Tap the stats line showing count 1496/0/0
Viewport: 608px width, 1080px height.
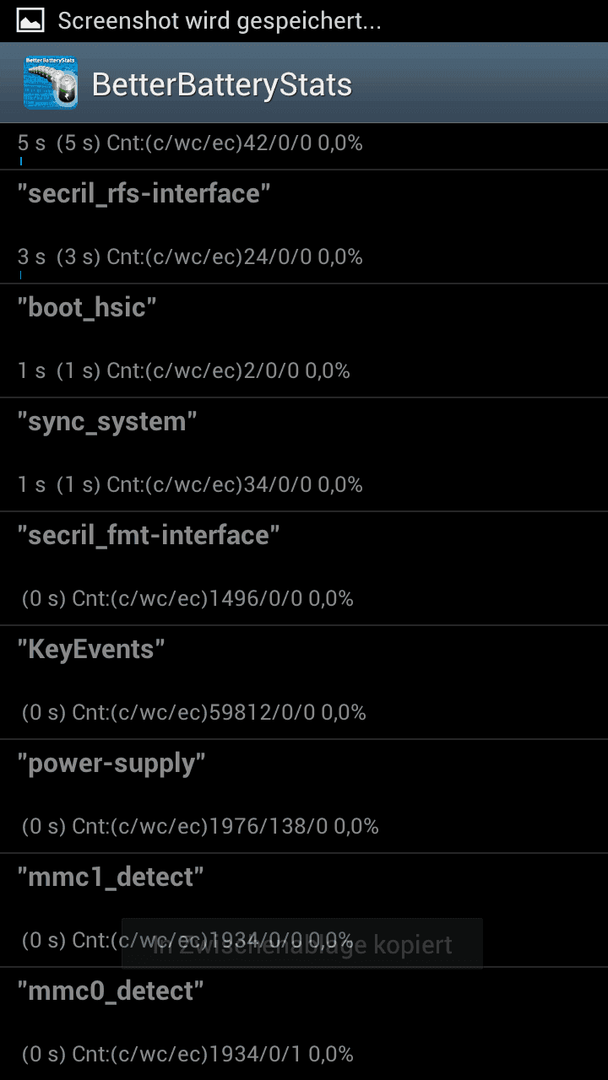click(x=187, y=599)
